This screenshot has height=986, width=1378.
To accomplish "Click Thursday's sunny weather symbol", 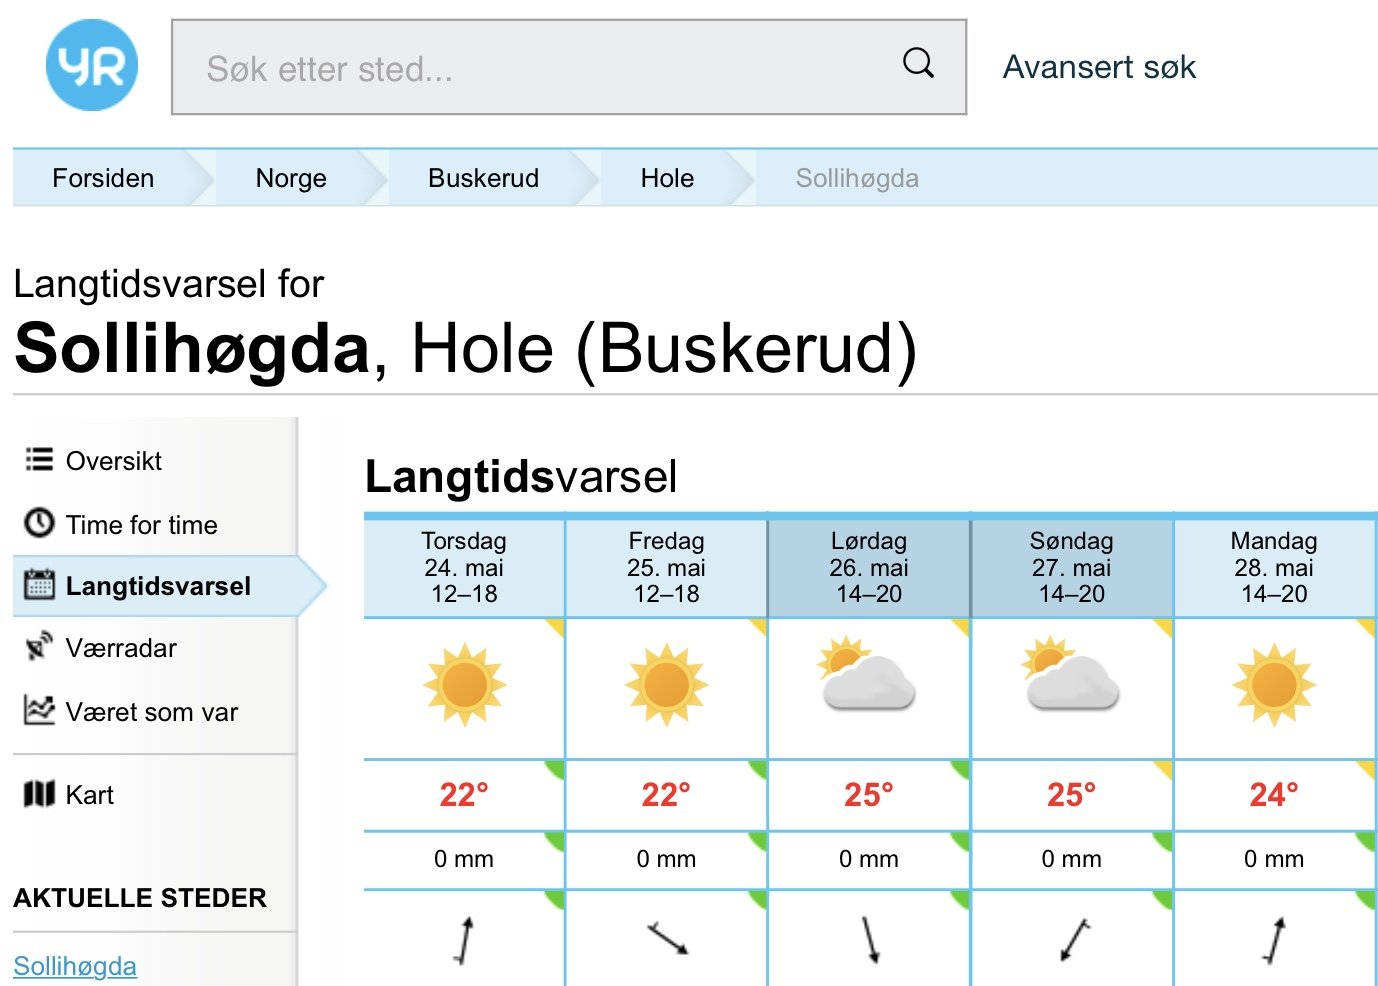I will pos(464,685).
